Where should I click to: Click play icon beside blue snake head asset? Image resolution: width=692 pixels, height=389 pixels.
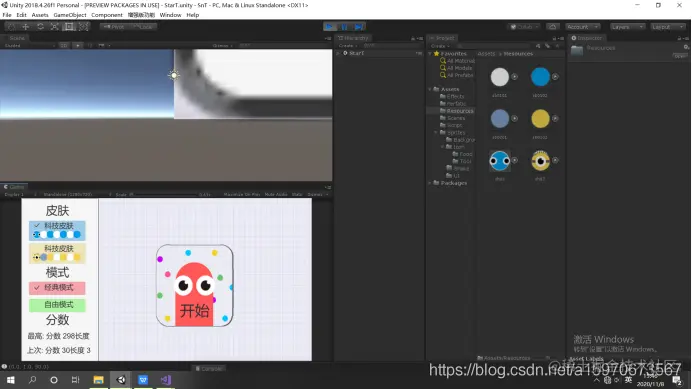515,160
